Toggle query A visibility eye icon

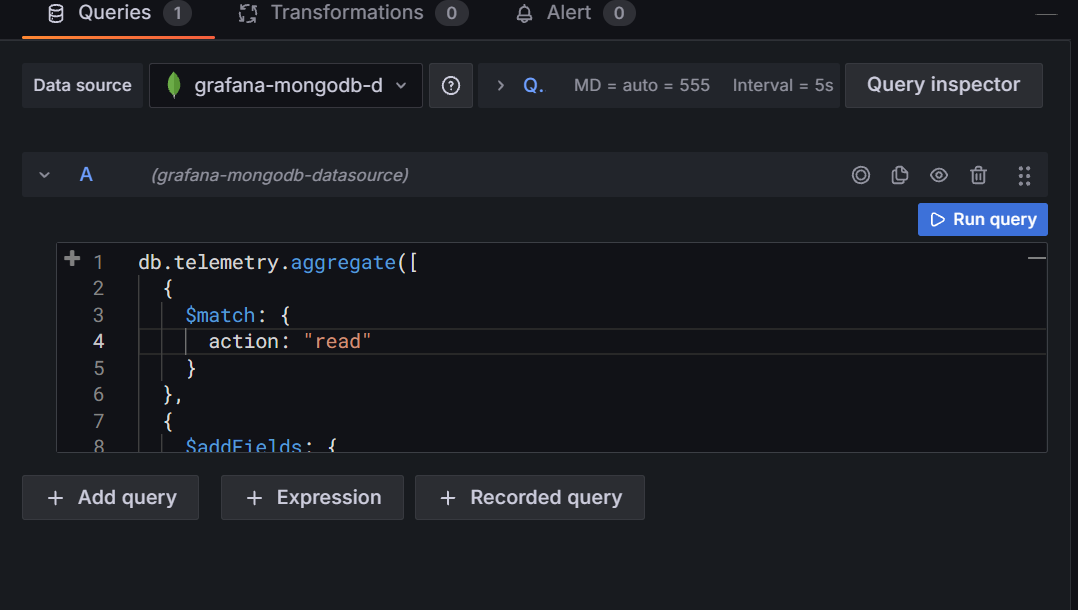coord(939,175)
